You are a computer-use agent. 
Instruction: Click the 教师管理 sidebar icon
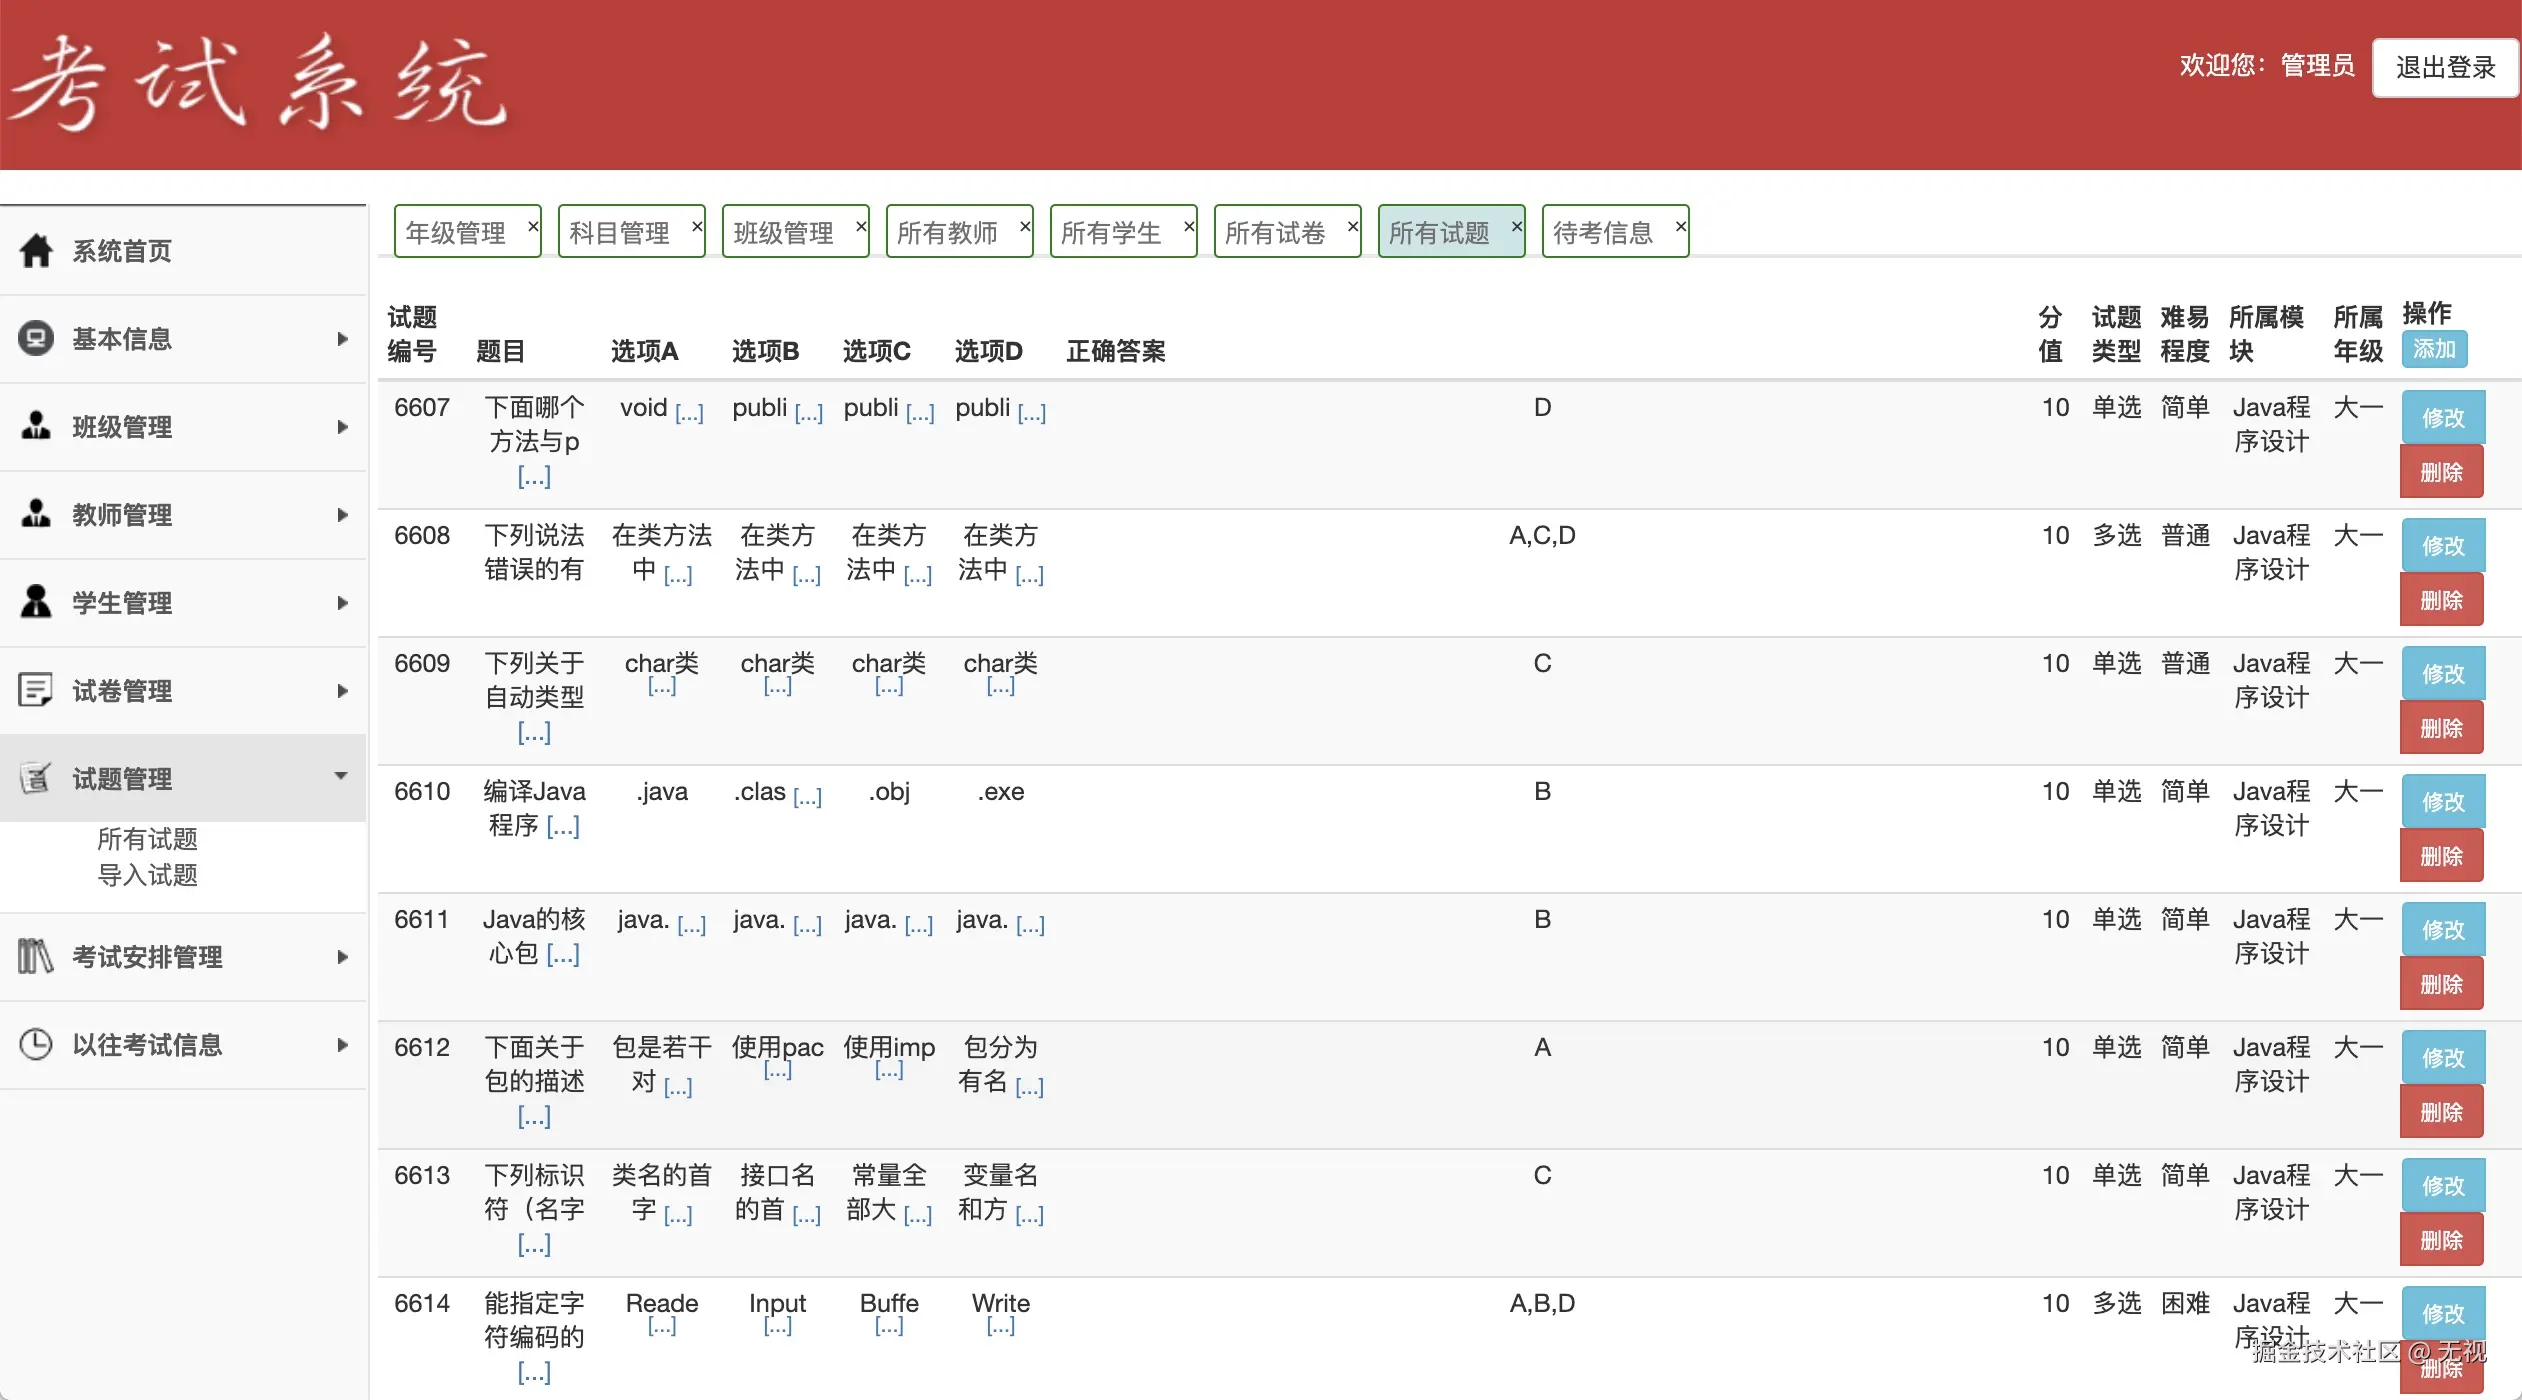click(36, 514)
